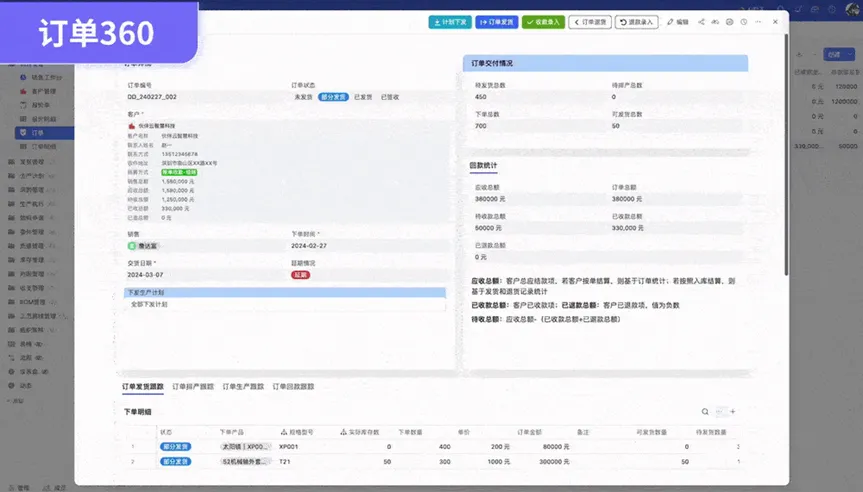
Task: Click the share icon in top toolbar
Action: pyautogui.click(x=701, y=21)
